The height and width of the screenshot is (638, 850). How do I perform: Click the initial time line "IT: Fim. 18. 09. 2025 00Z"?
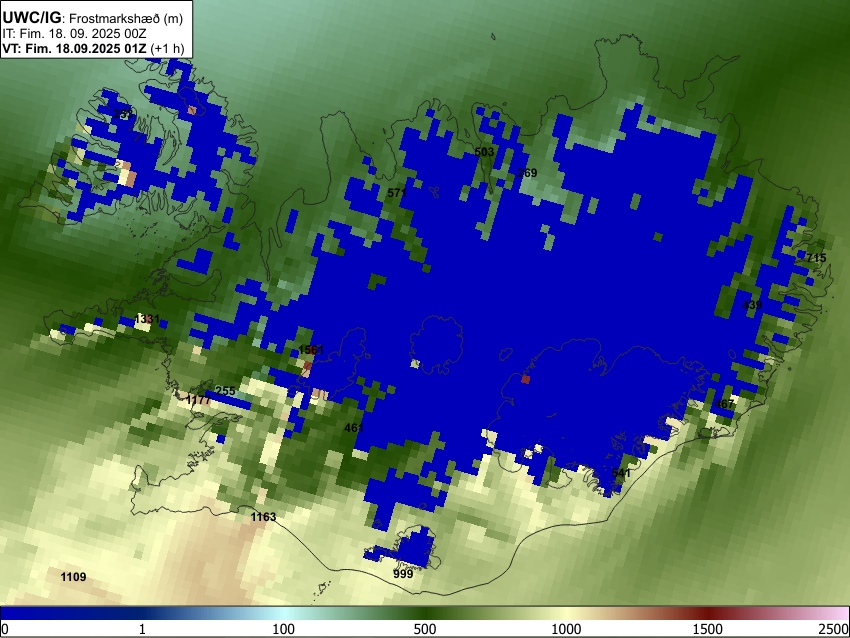[74, 34]
